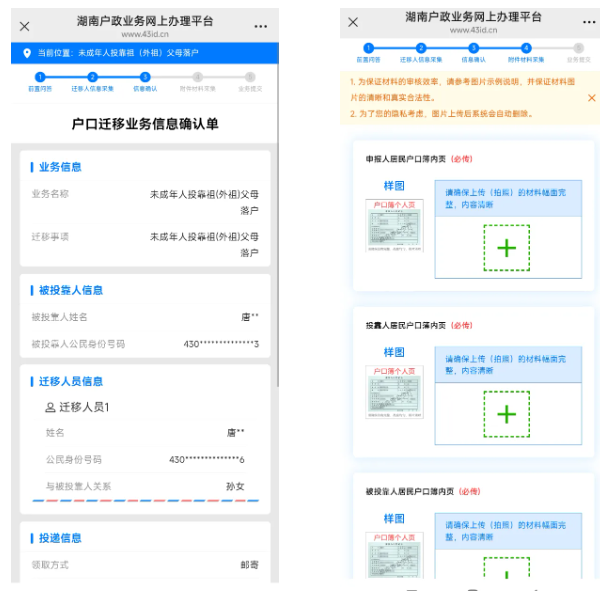
Task: Tap plus to upload 投靠人居民户口簿内页
Action: click(x=507, y=414)
